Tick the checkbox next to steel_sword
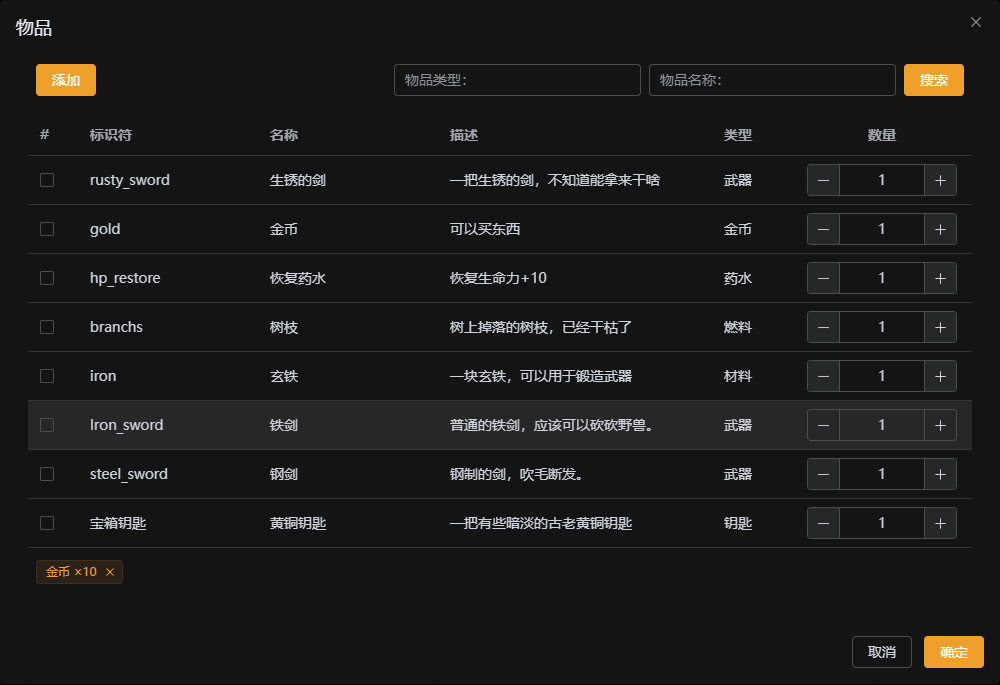 pos(46,473)
